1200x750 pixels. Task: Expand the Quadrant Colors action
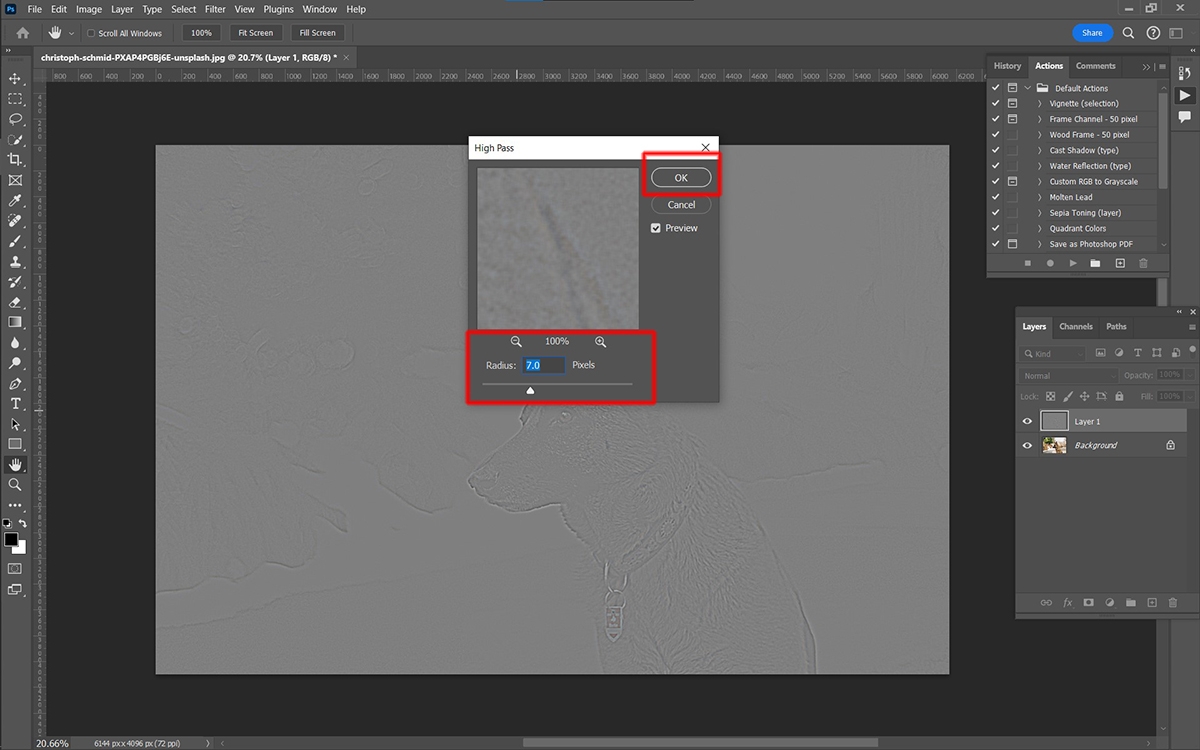[1040, 229]
